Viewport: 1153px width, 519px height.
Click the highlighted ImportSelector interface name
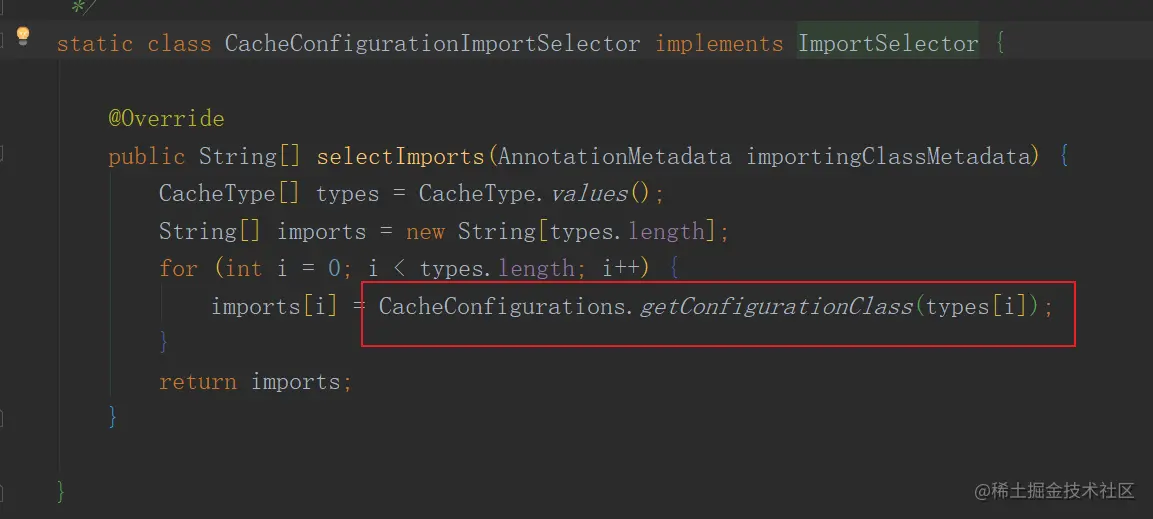888,44
